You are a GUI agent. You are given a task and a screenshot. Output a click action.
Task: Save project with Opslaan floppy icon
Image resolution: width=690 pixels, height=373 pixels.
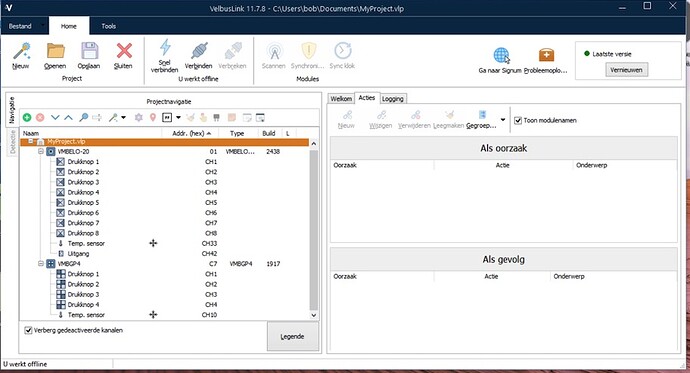click(x=89, y=51)
